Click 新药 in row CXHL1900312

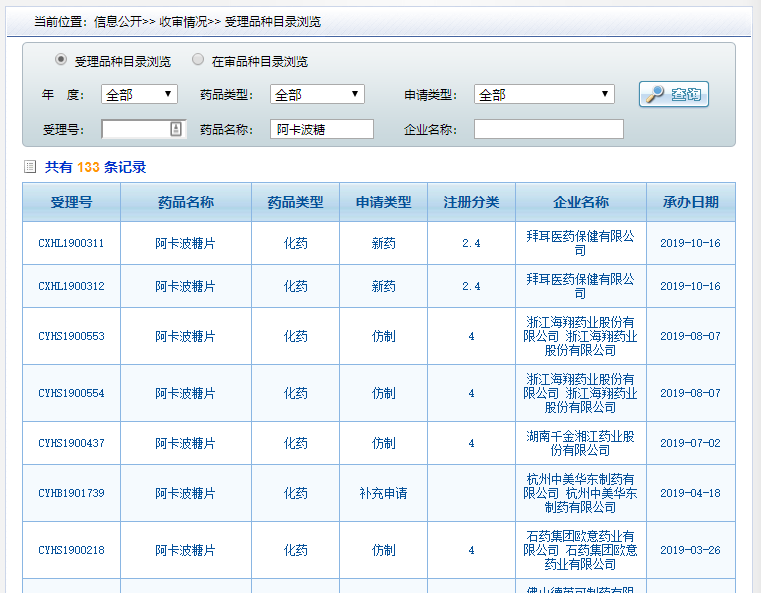coord(383,286)
